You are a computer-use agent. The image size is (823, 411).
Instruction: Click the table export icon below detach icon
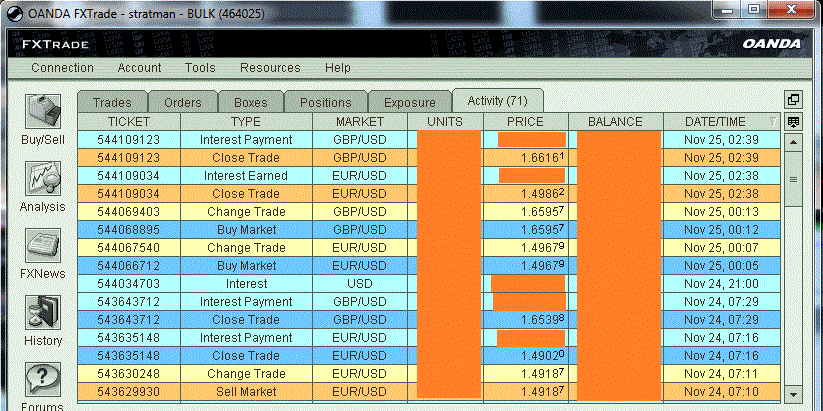(793, 122)
